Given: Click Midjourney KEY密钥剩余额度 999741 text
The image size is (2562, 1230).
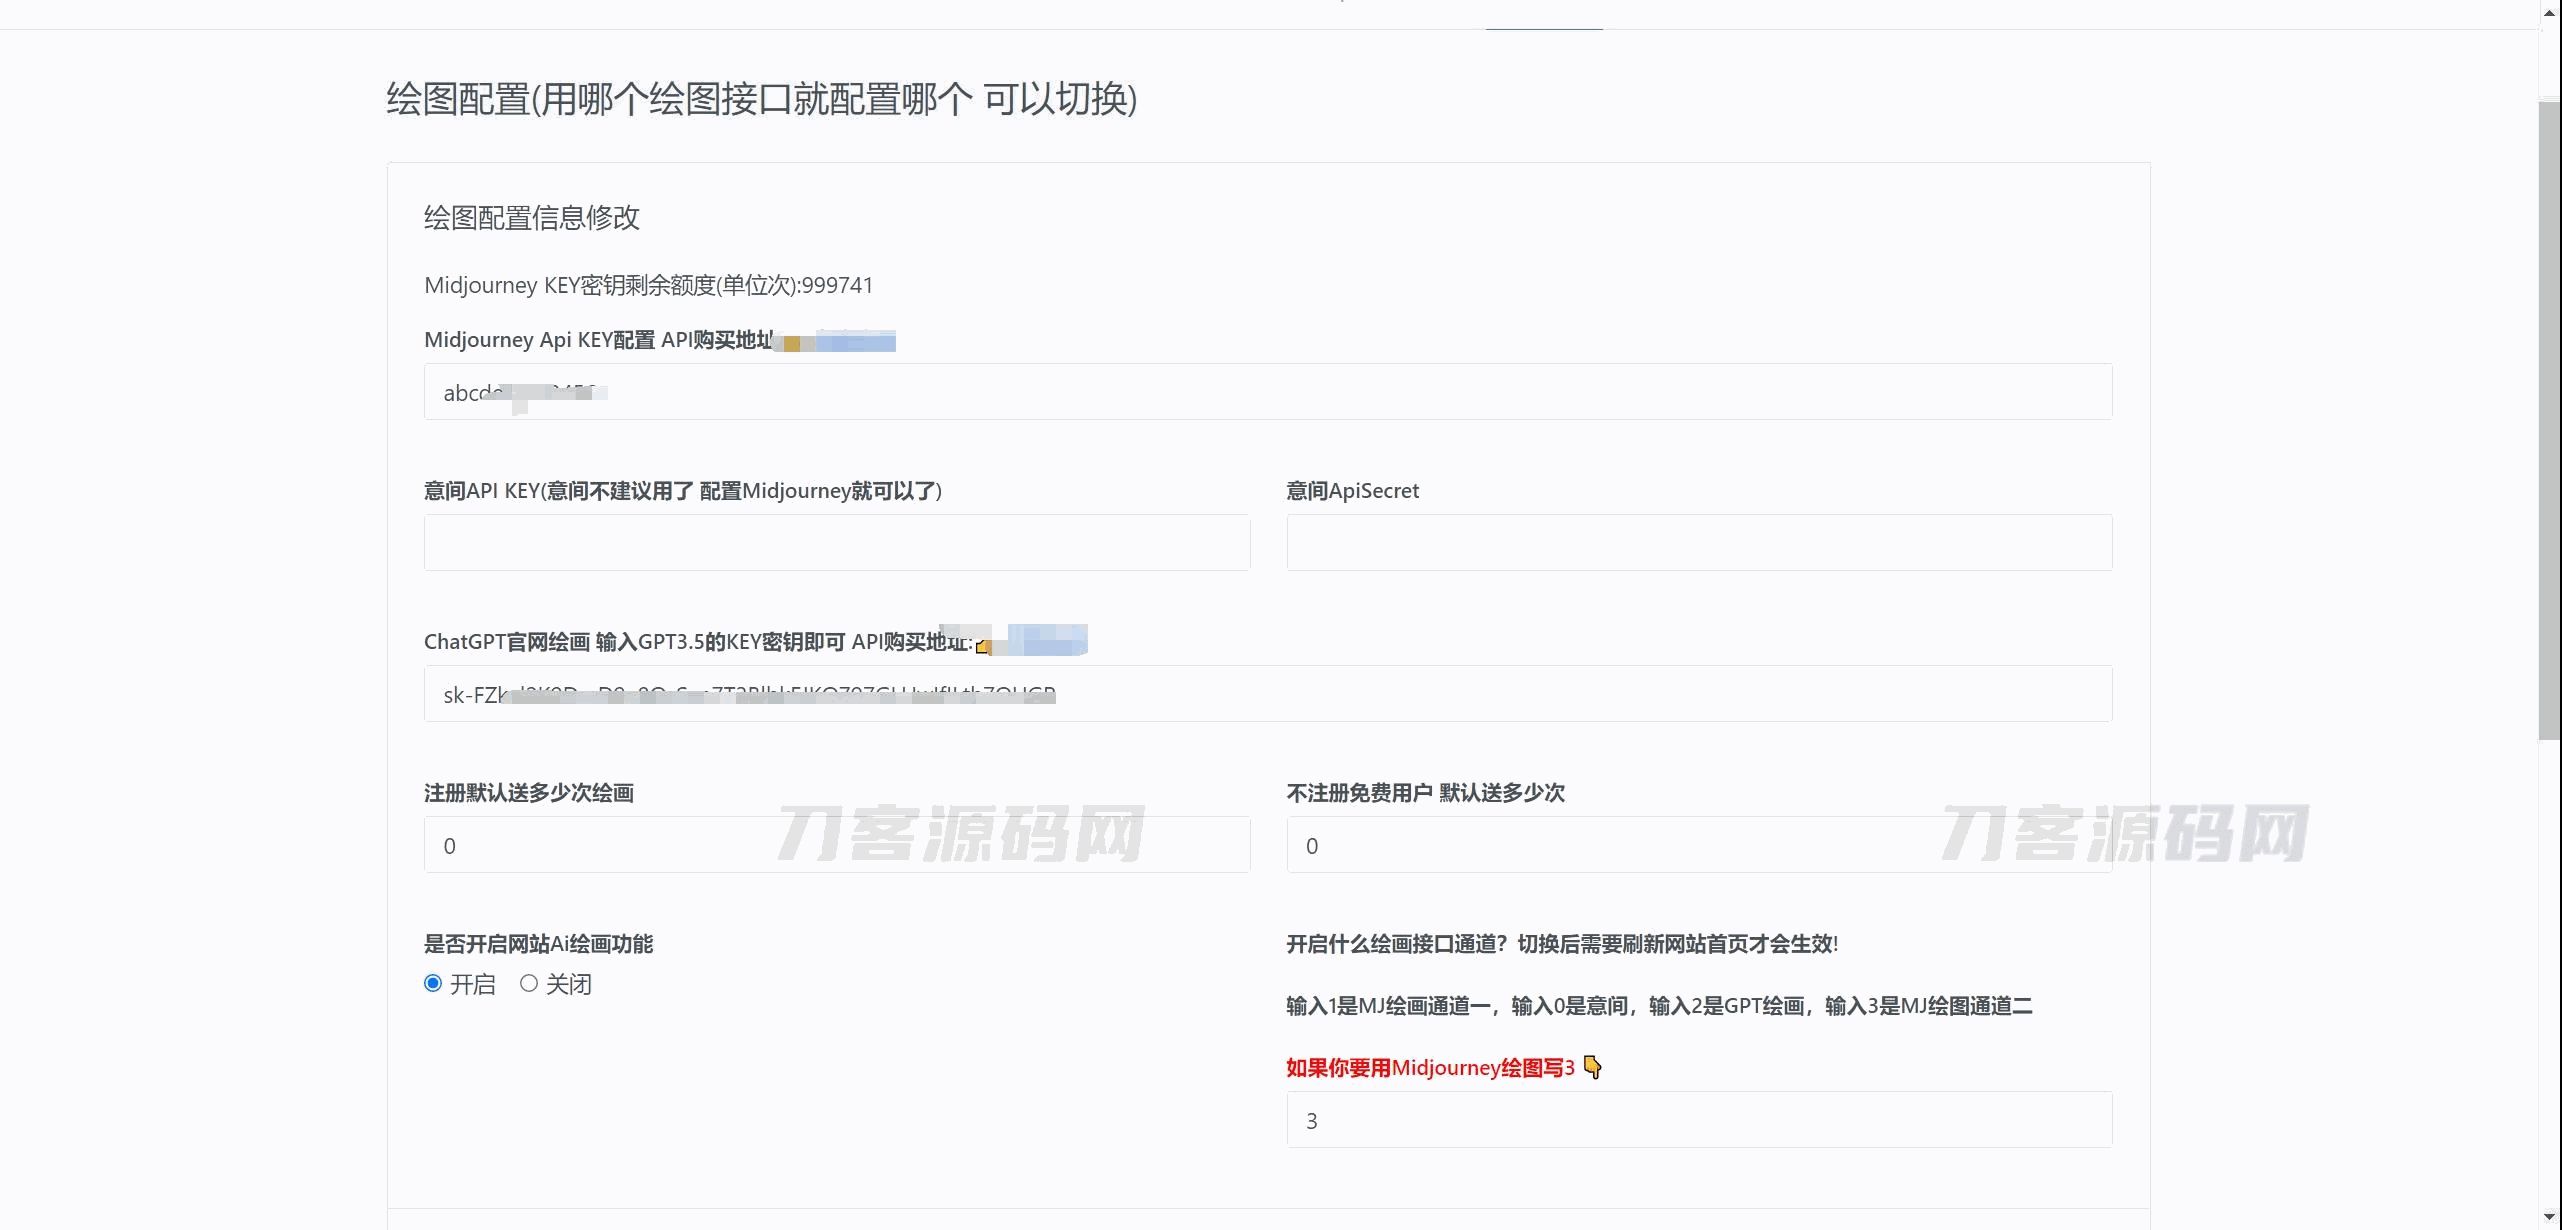Looking at the screenshot, I should point(648,286).
